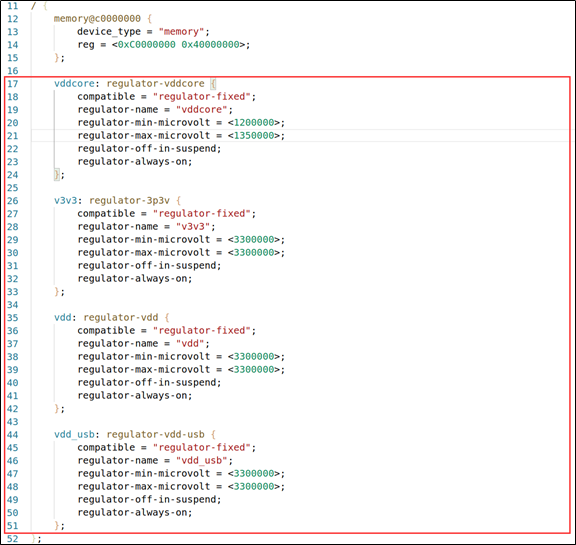
Task: Click the value 3300000 on line 47
Action: pyautogui.click(x=254, y=474)
